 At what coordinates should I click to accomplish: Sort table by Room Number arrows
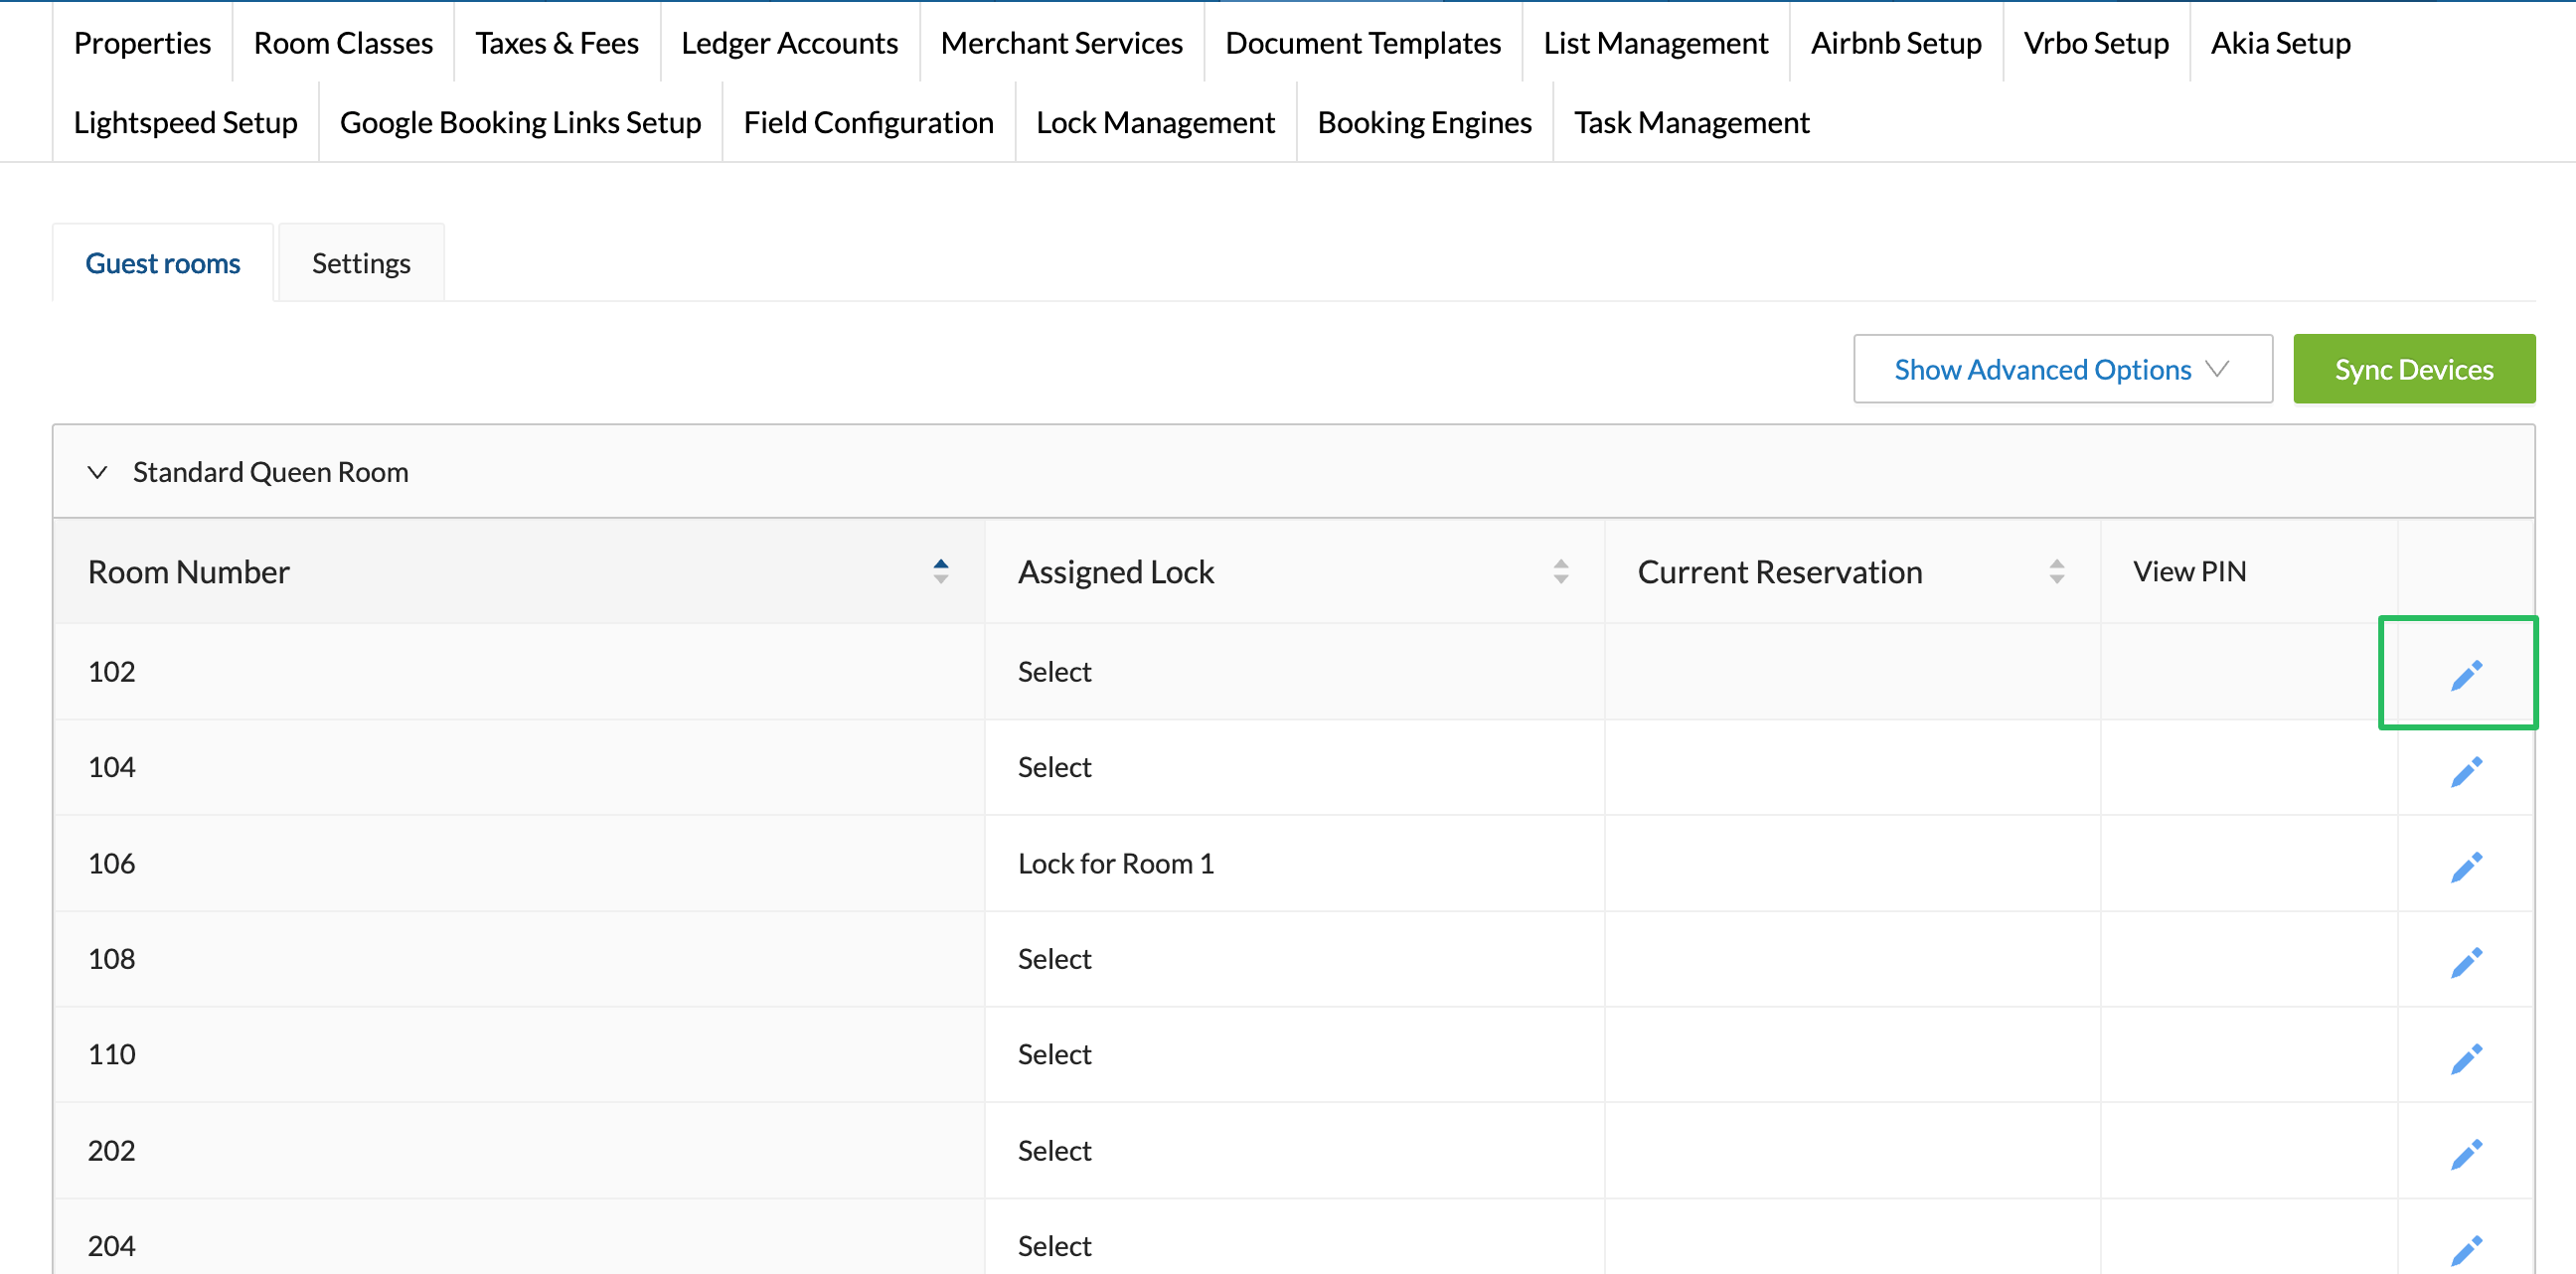pos(940,571)
